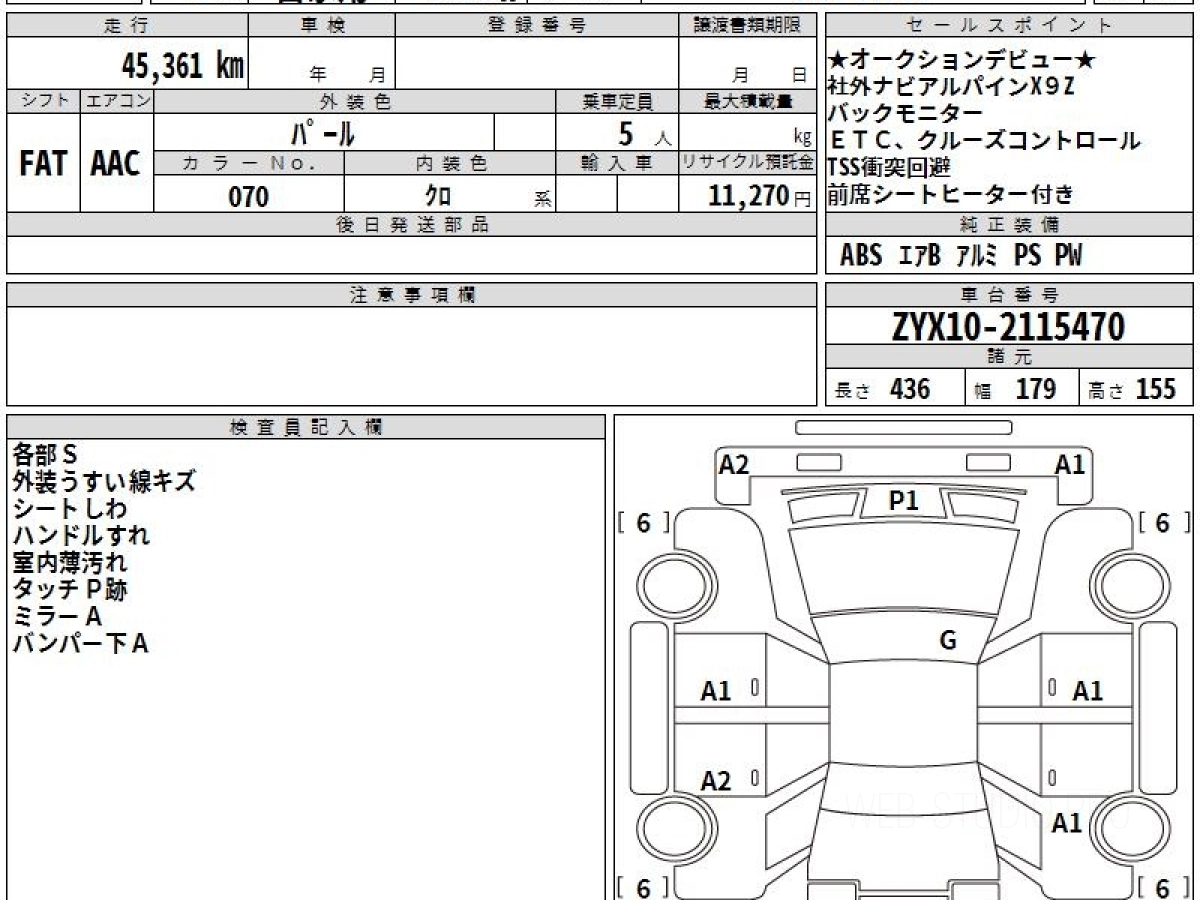Screen dimensions: 1200x900
Task: Select the interior color クロ
Action: click(438, 196)
